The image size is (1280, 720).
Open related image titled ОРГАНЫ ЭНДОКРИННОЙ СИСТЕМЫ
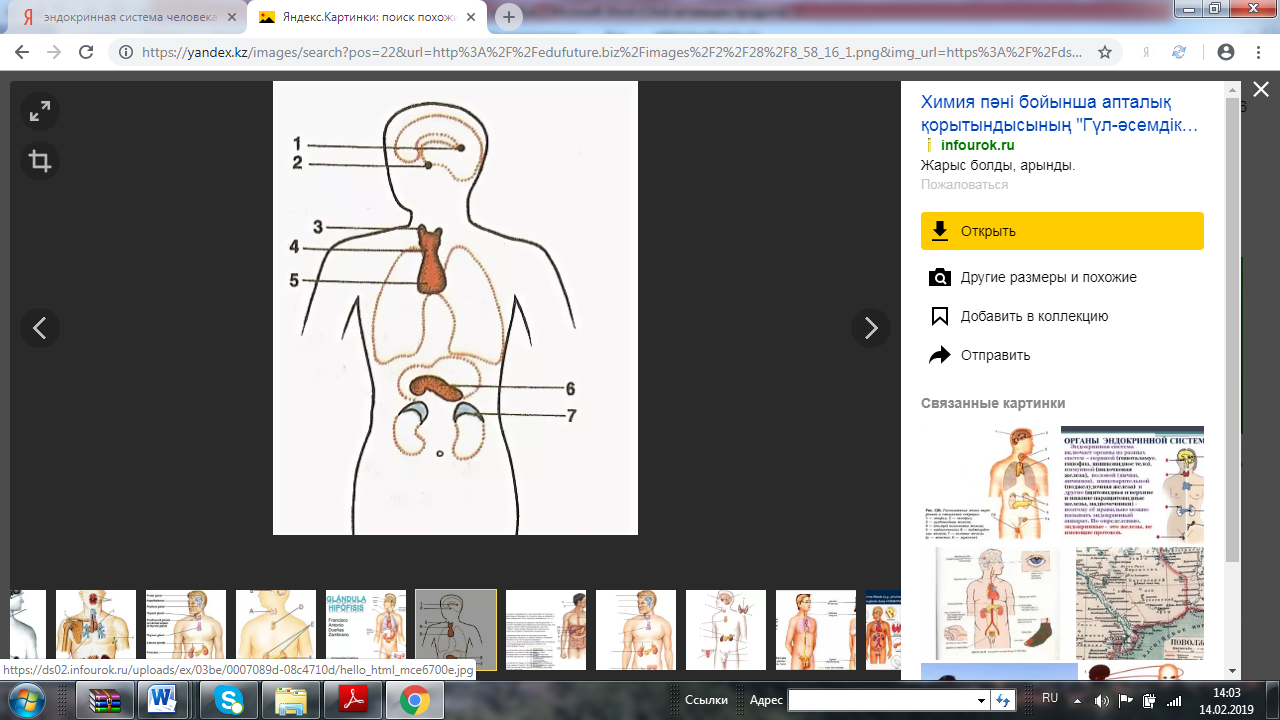coord(1132,483)
